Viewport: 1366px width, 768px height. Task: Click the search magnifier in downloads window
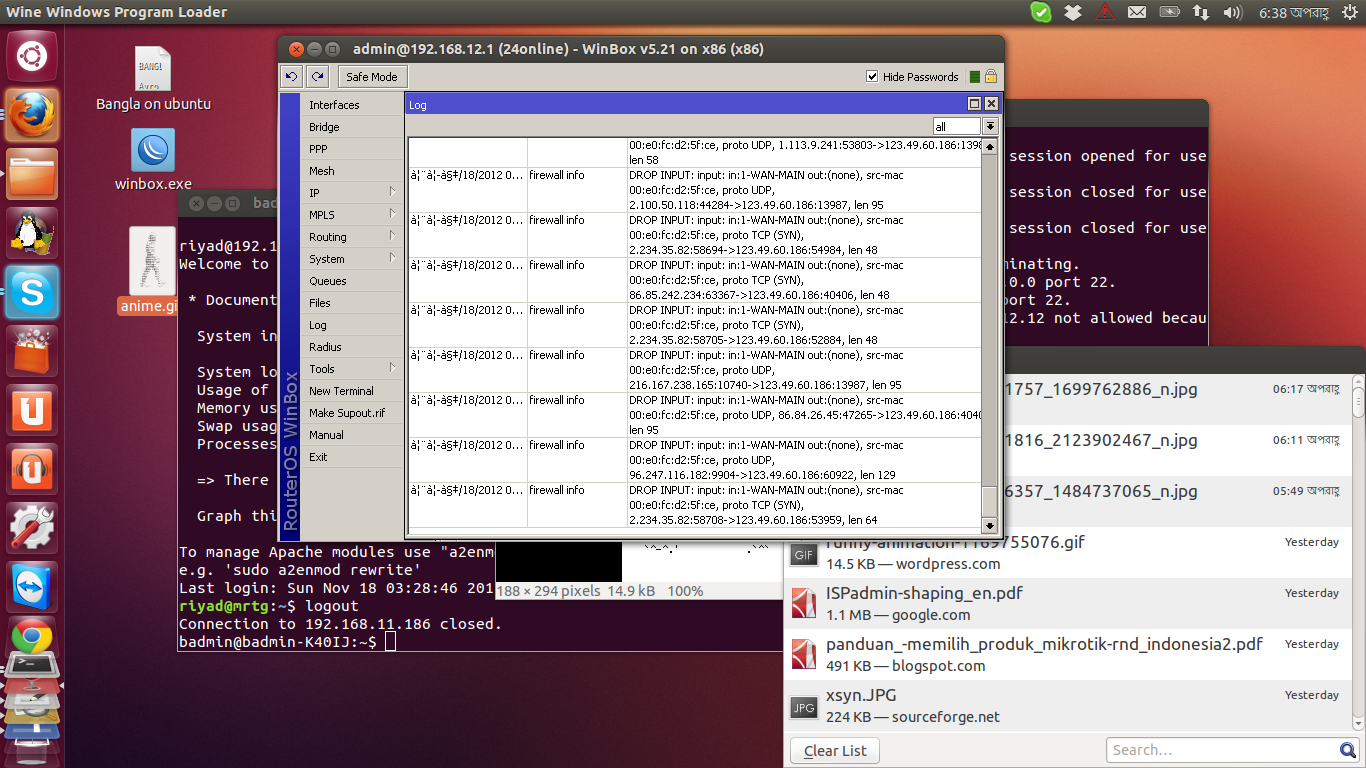[1348, 750]
